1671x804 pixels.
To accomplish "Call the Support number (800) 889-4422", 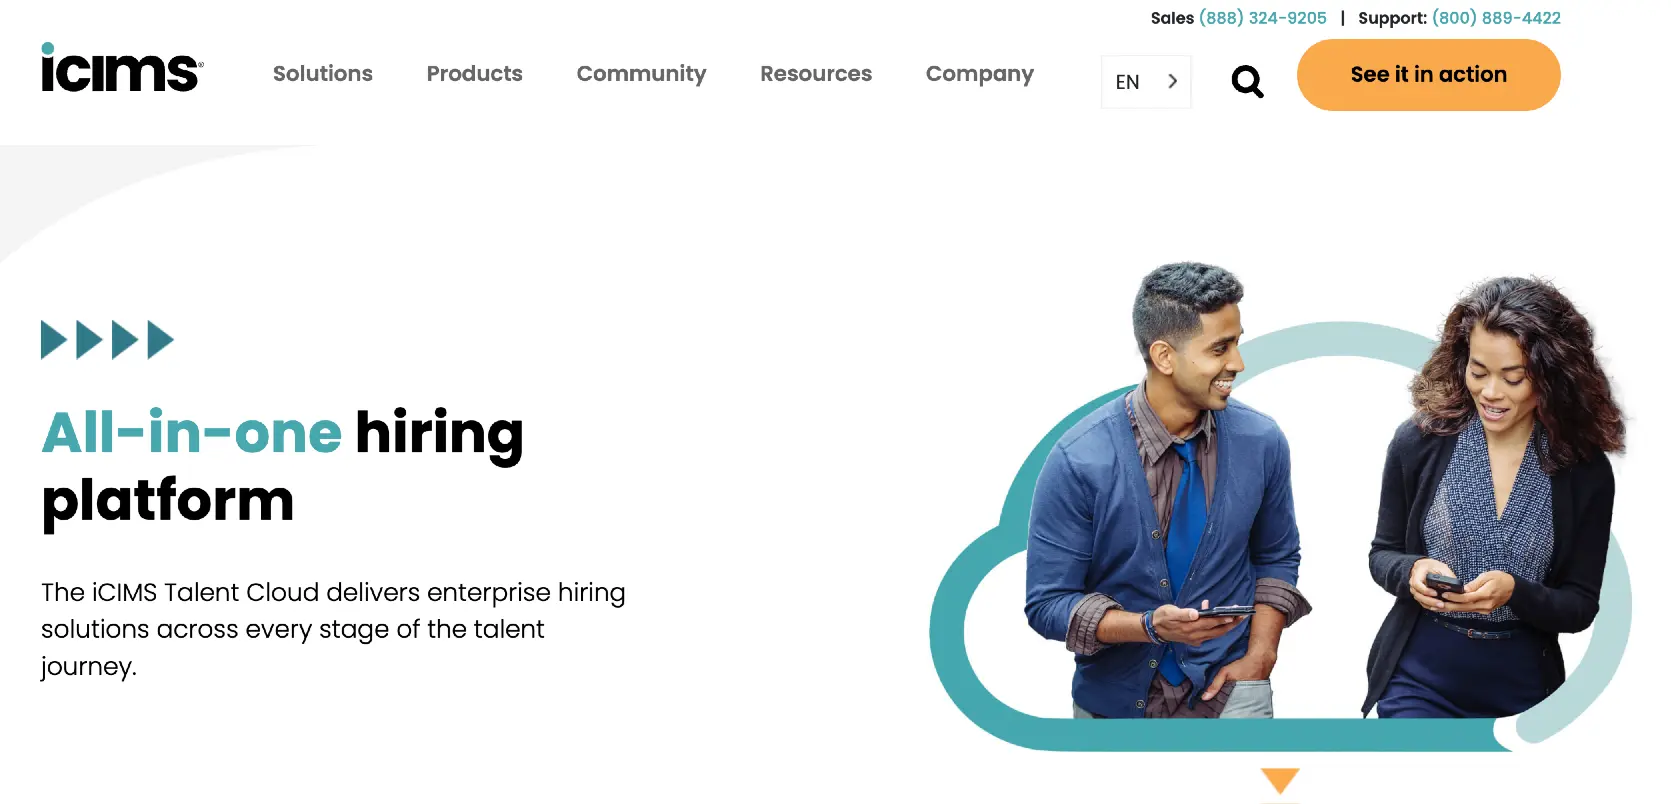I will pyautogui.click(x=1496, y=18).
